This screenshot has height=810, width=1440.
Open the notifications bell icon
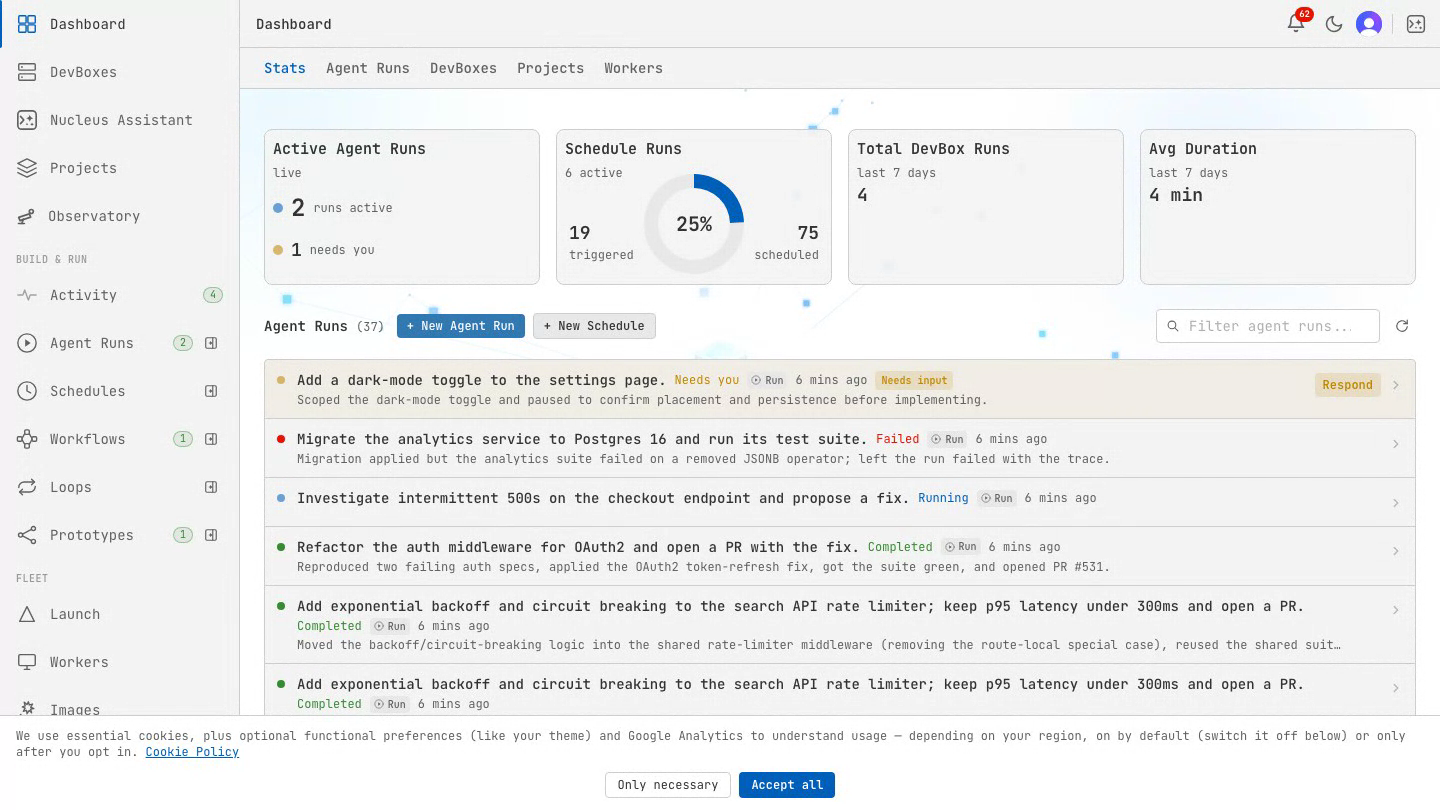[1296, 24]
